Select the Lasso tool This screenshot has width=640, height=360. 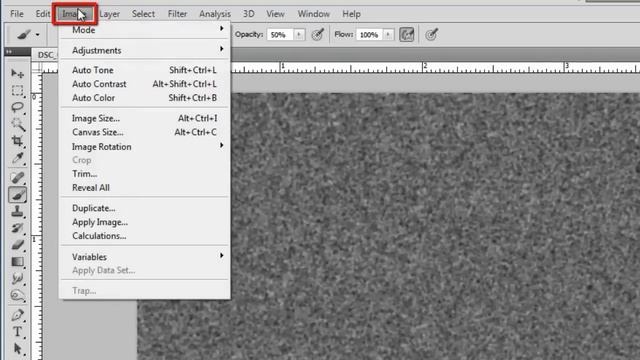17,107
